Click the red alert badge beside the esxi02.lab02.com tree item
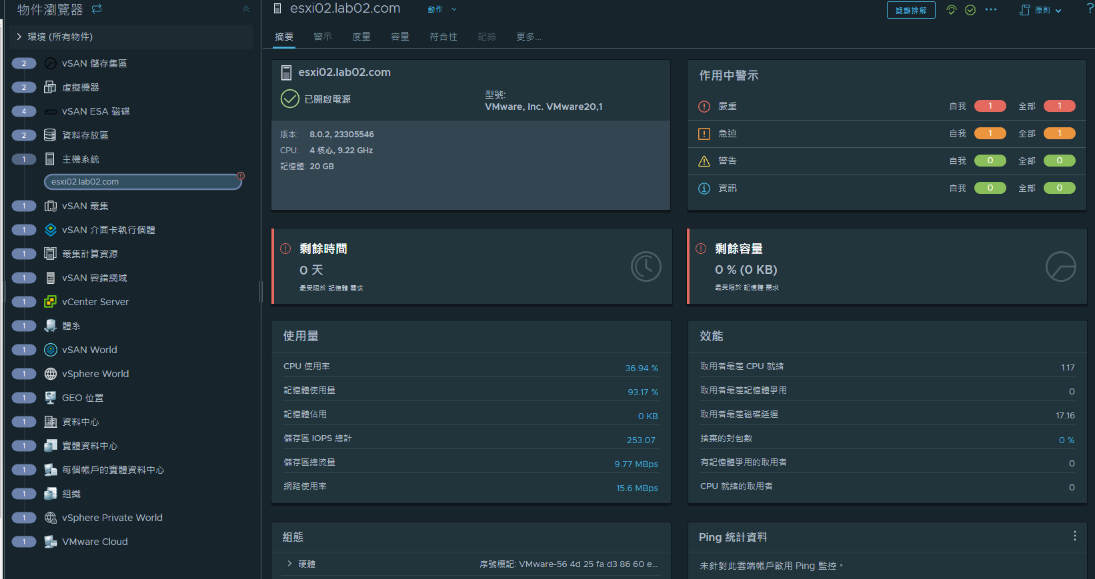1095x579 pixels. pos(241,176)
